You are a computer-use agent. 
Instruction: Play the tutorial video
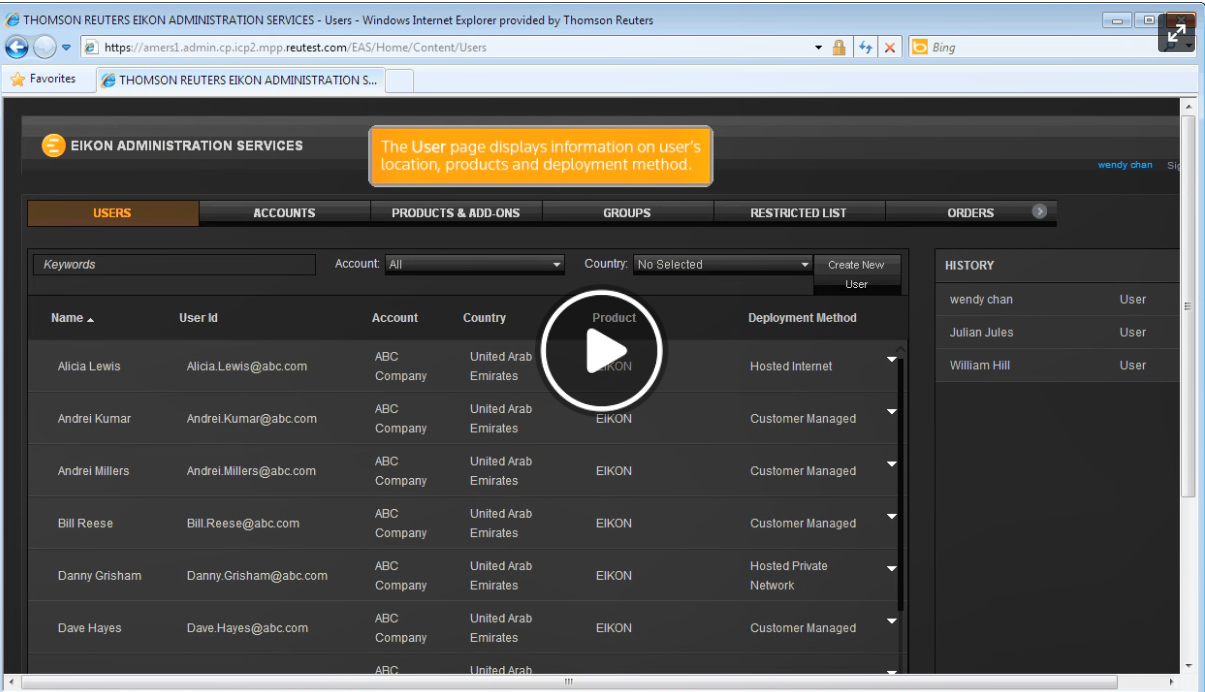[x=602, y=350]
